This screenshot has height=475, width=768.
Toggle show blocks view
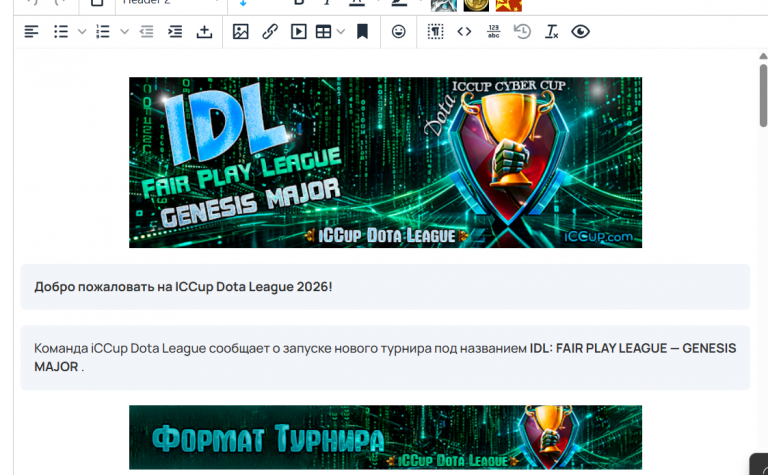(x=435, y=32)
